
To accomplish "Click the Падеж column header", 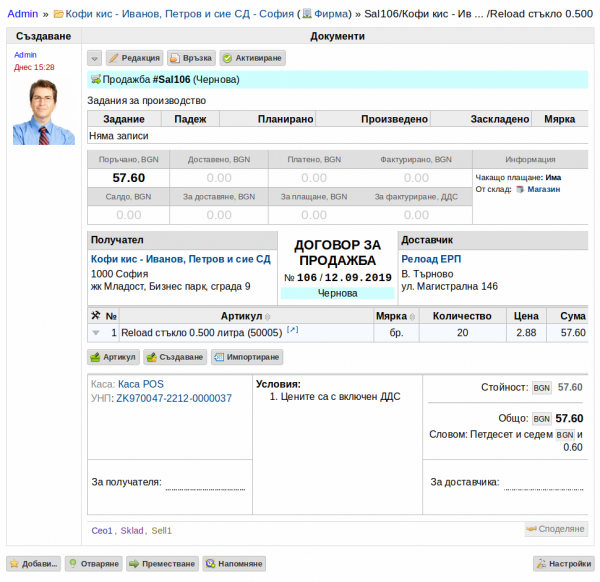I will (x=191, y=119).
